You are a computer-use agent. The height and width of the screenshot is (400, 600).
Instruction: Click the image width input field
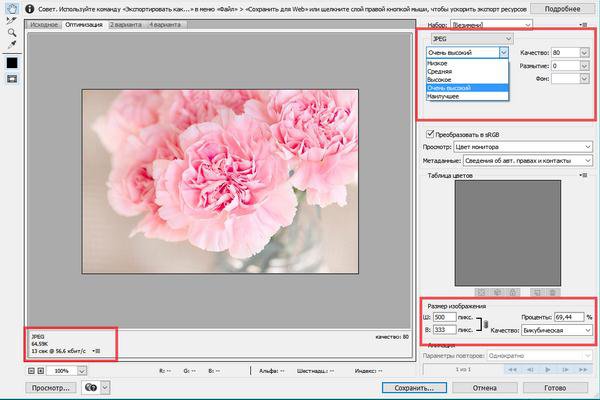point(446,317)
